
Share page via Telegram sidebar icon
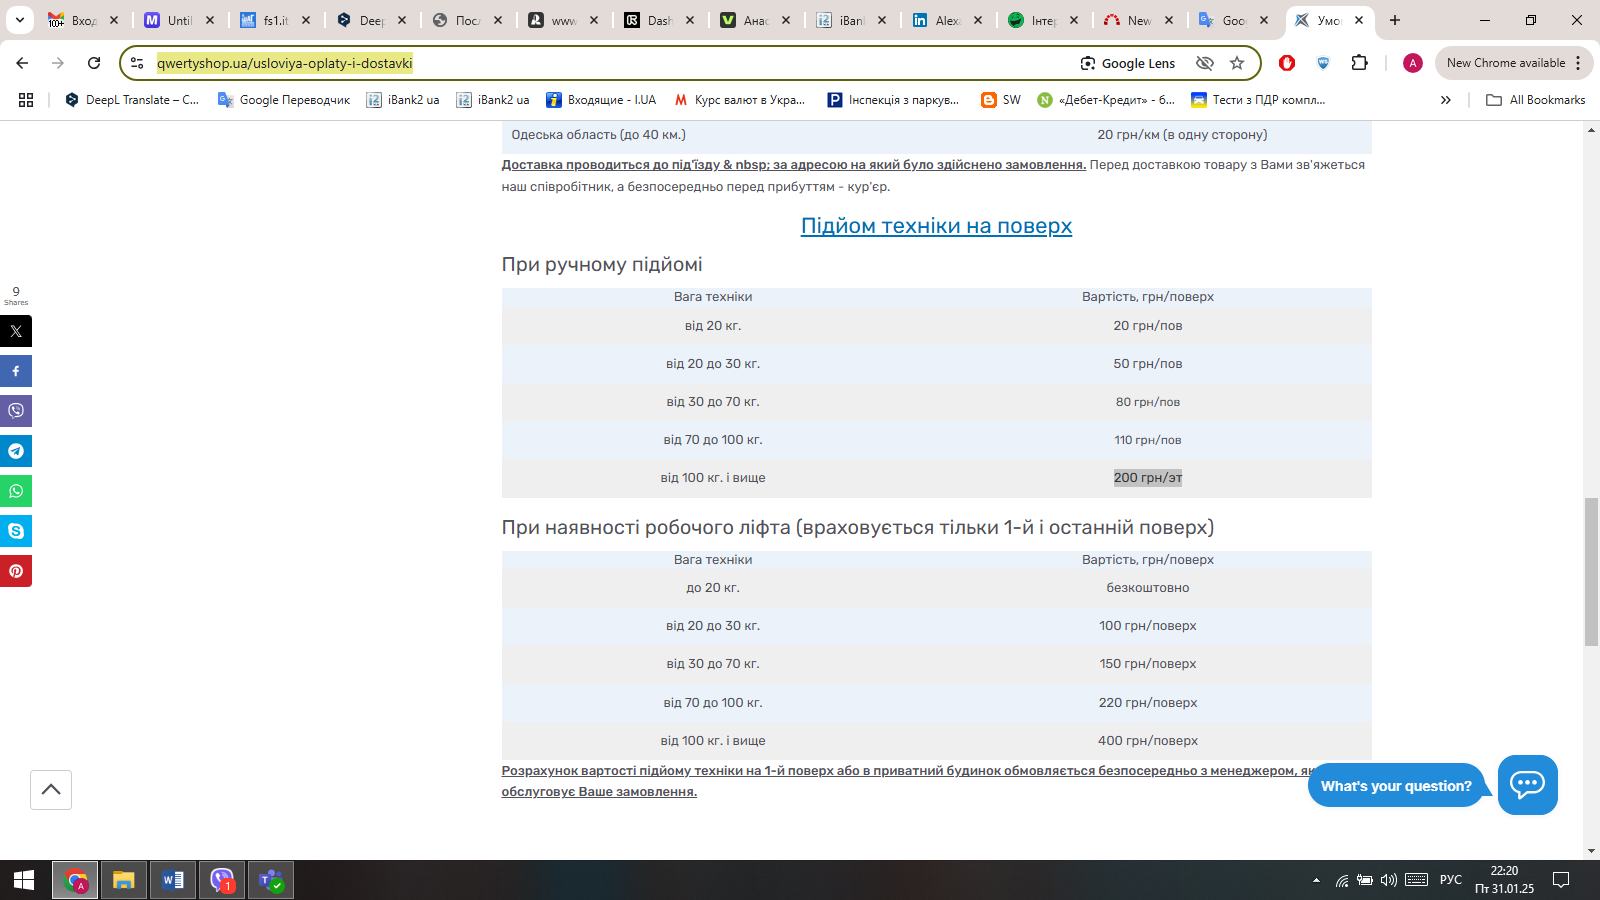(16, 451)
